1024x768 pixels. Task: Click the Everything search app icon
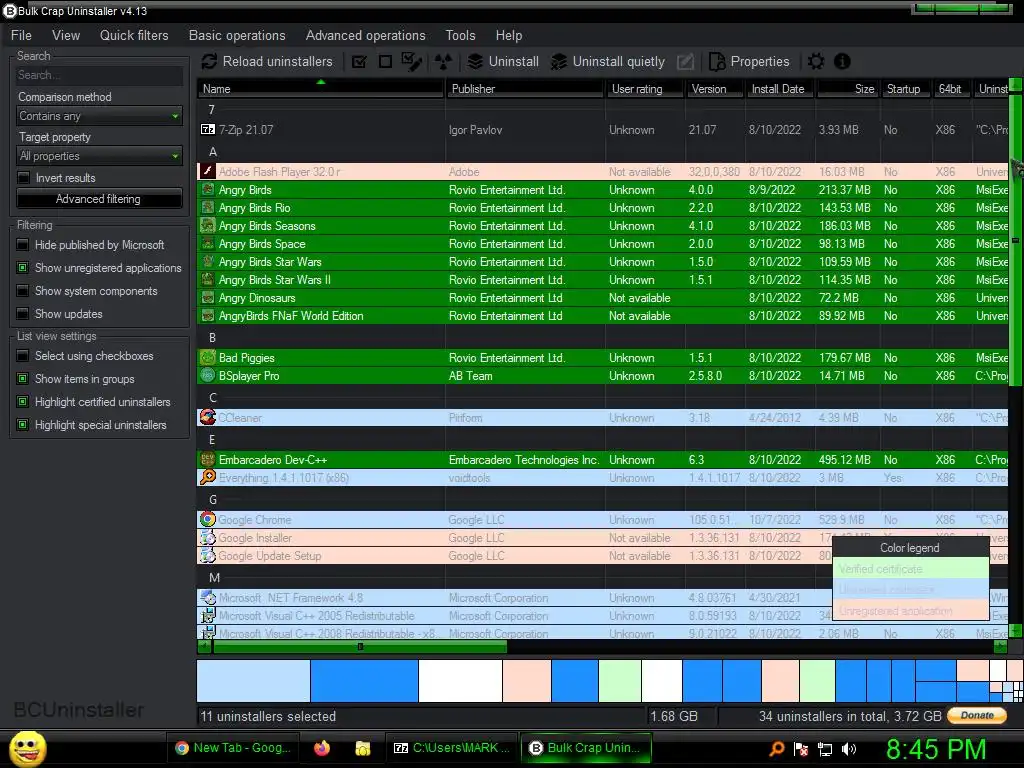[208, 477]
